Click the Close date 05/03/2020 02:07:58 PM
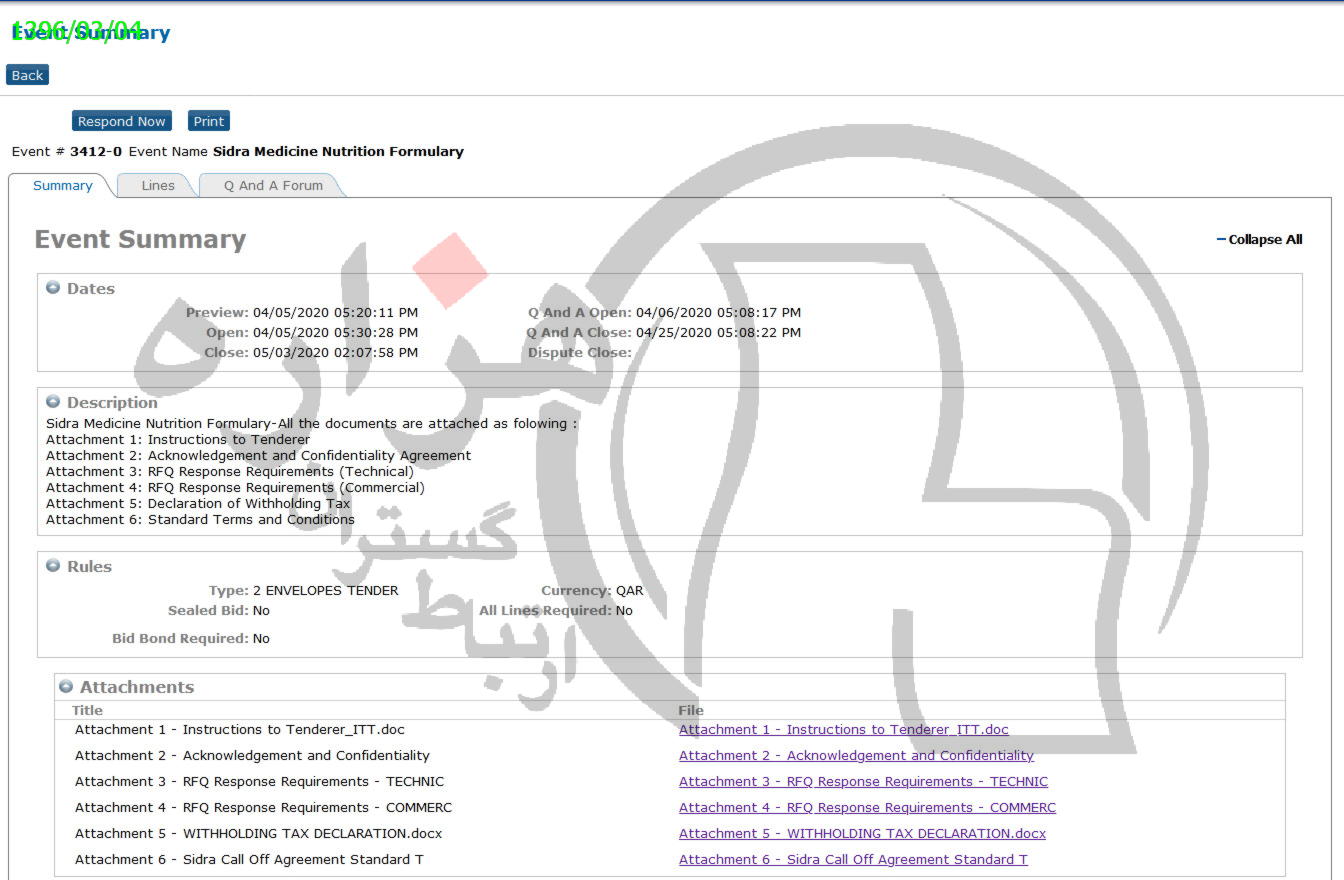 [335, 353]
